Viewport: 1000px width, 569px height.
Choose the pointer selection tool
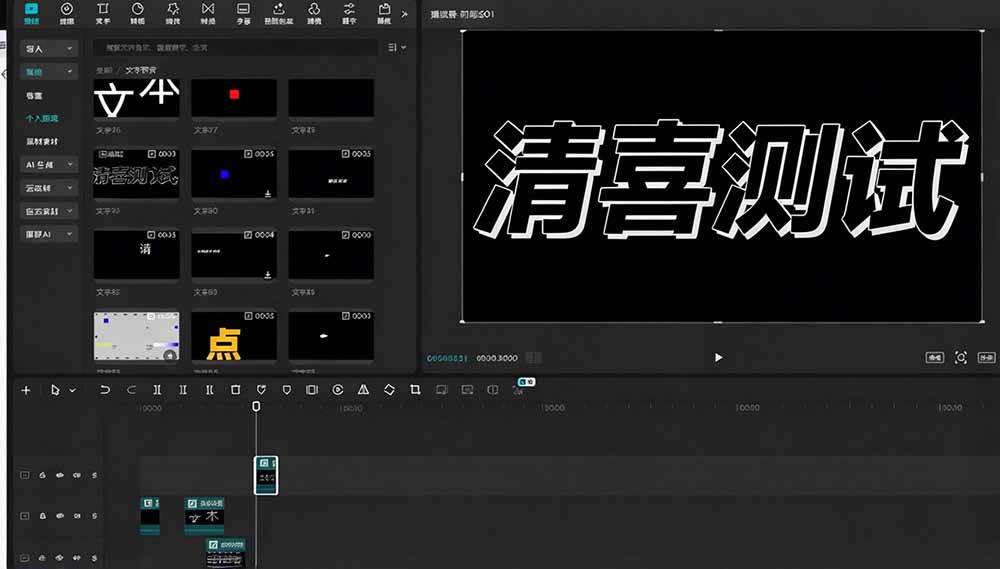point(55,390)
